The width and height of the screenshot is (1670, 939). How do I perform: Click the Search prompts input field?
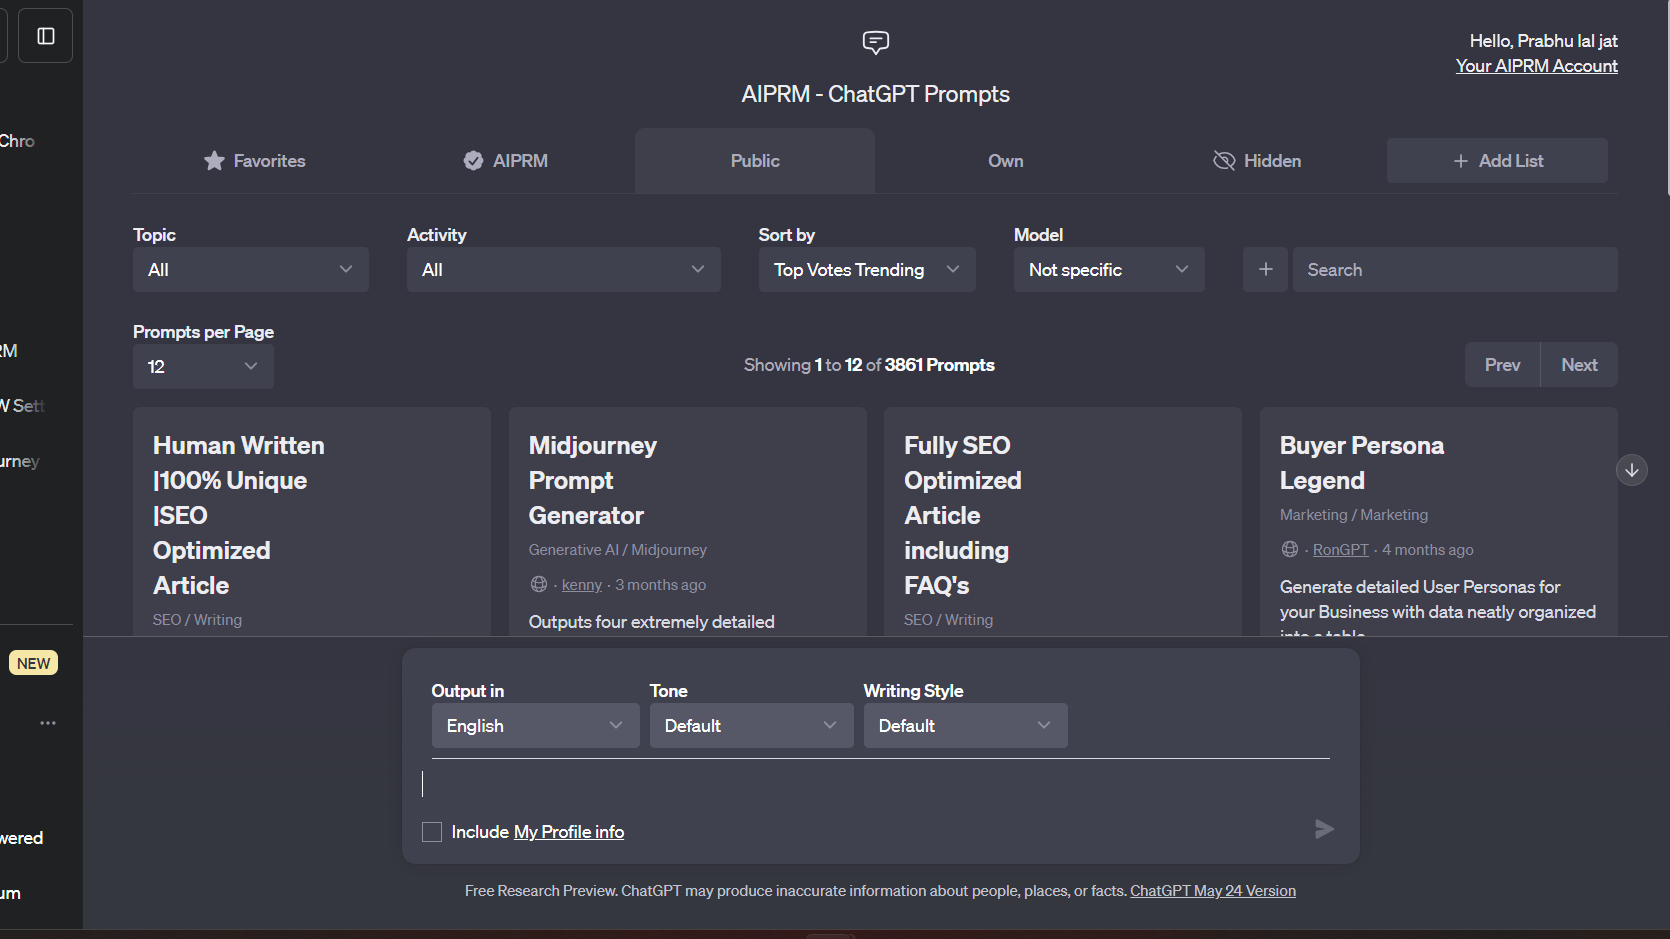(1455, 270)
